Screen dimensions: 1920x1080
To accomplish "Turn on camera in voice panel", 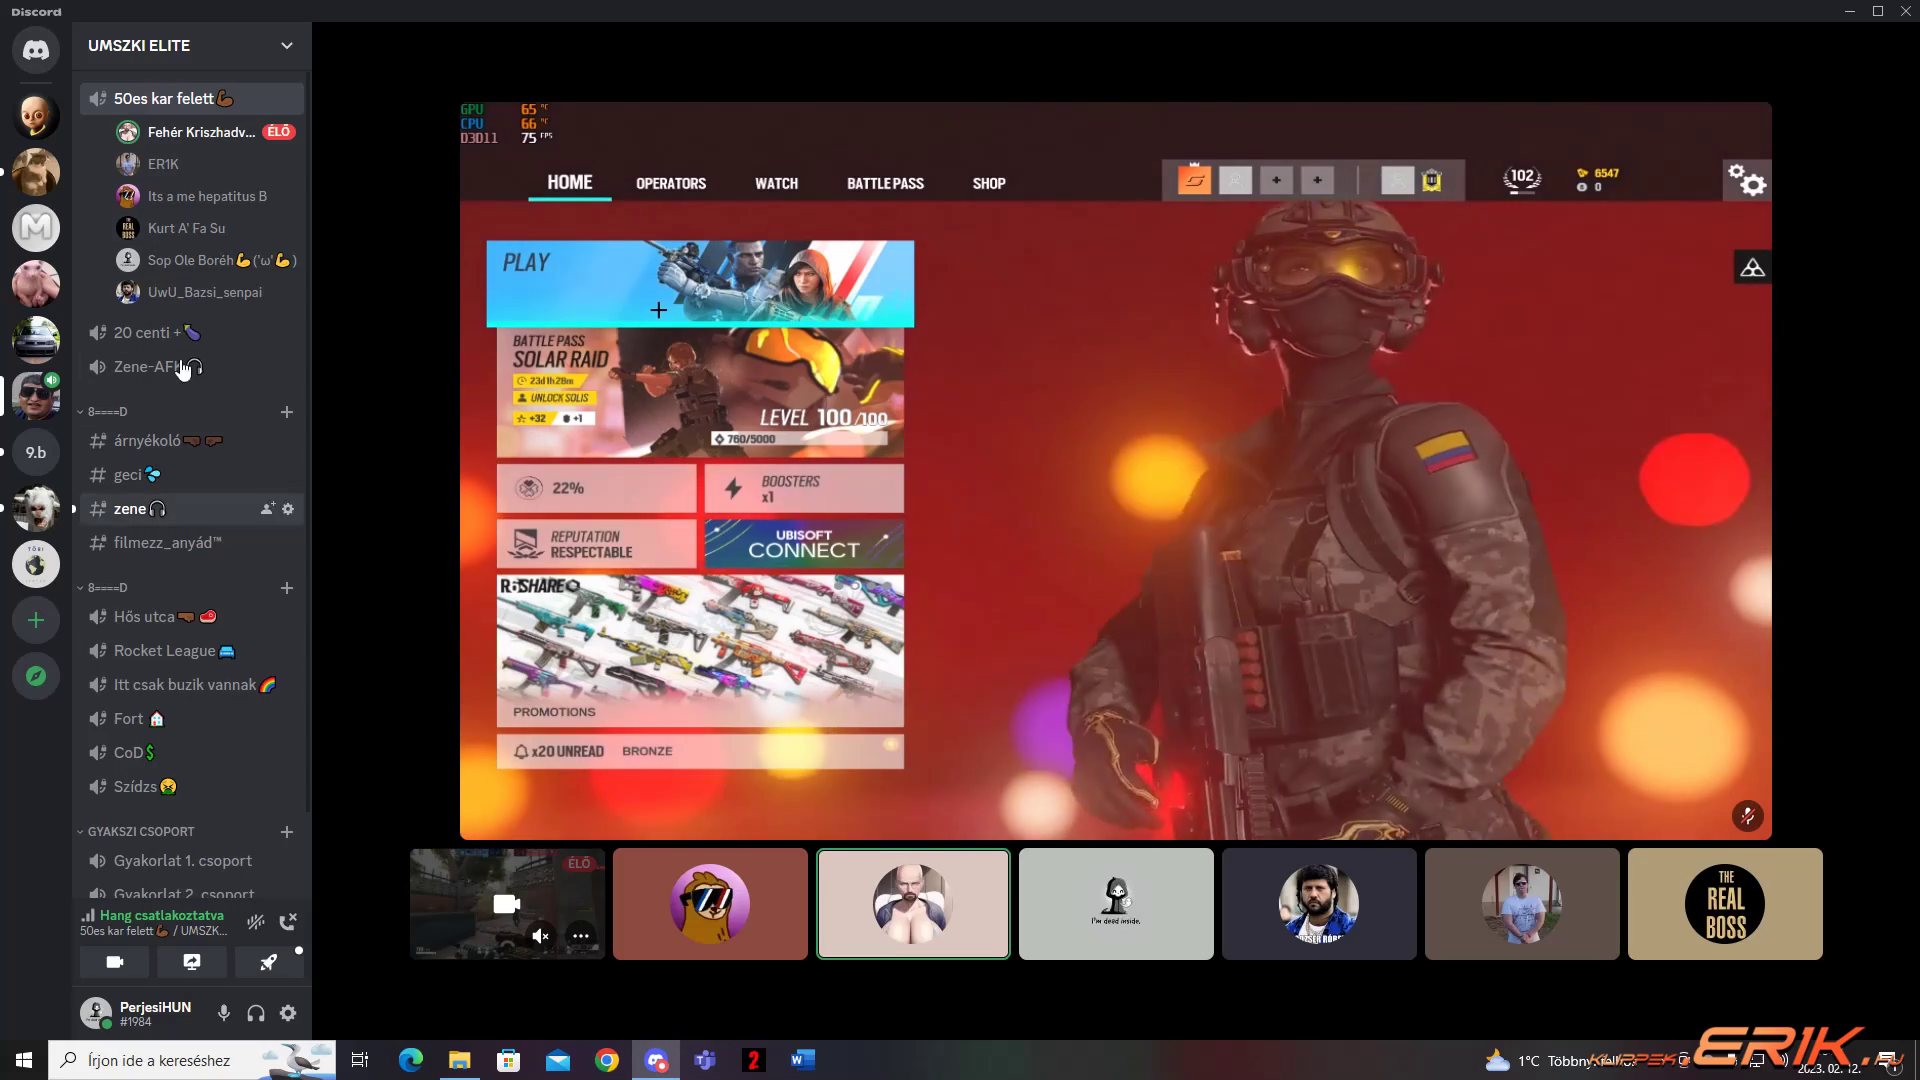I will point(115,962).
